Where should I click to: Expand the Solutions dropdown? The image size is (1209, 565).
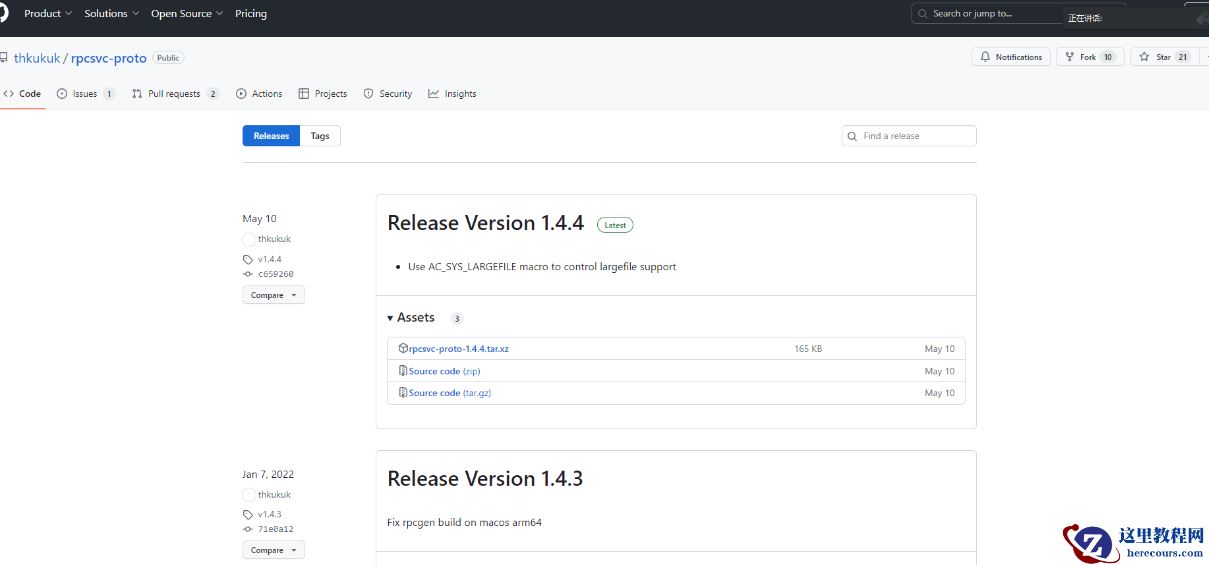[112, 14]
